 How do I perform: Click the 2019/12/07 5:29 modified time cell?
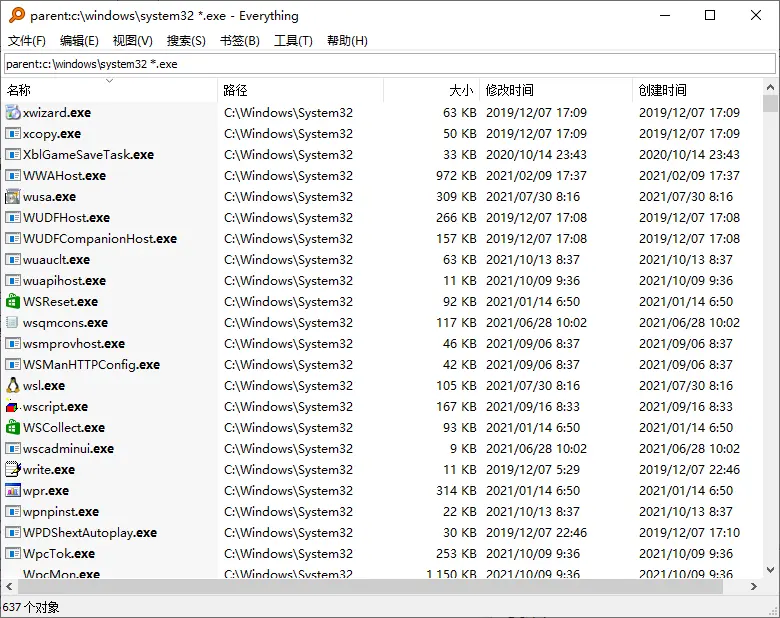coord(533,470)
